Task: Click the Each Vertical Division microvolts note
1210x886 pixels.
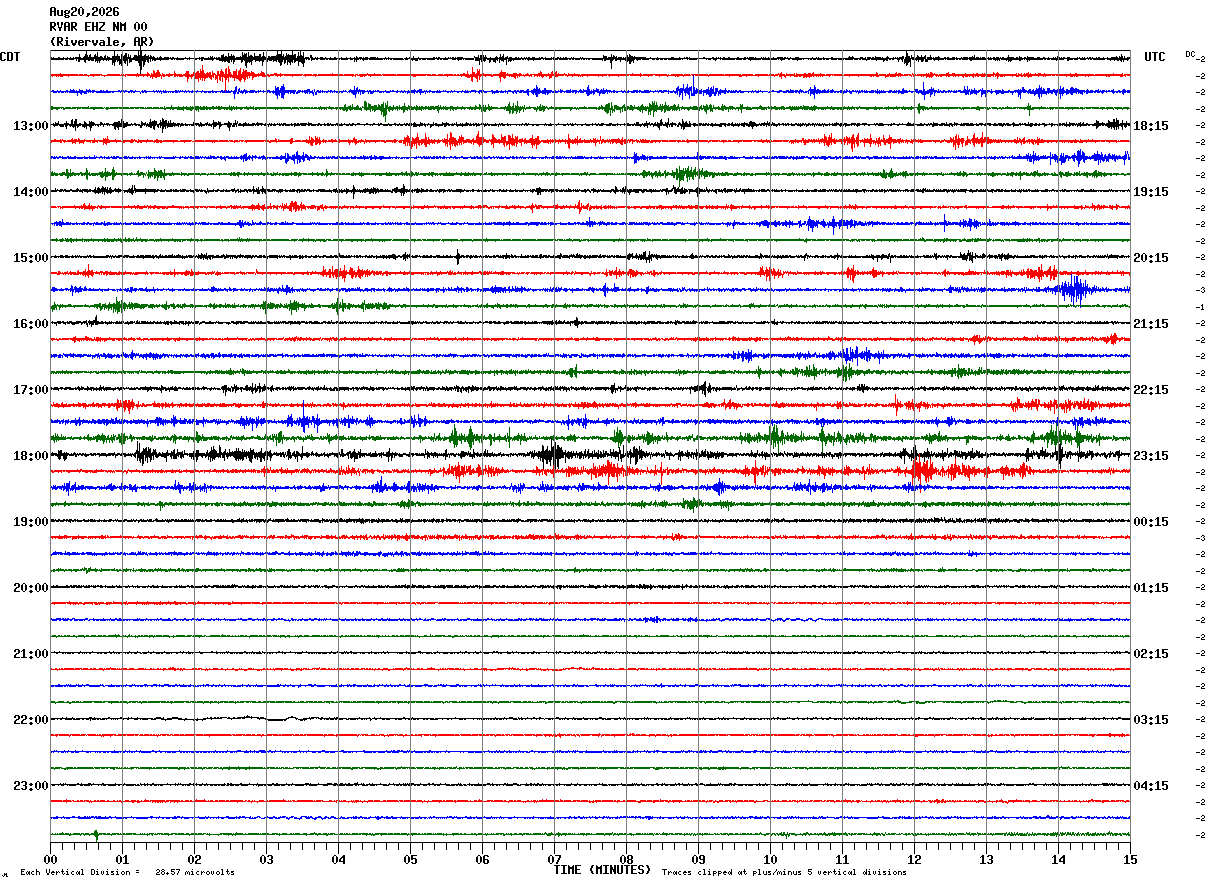Action: pos(127,873)
